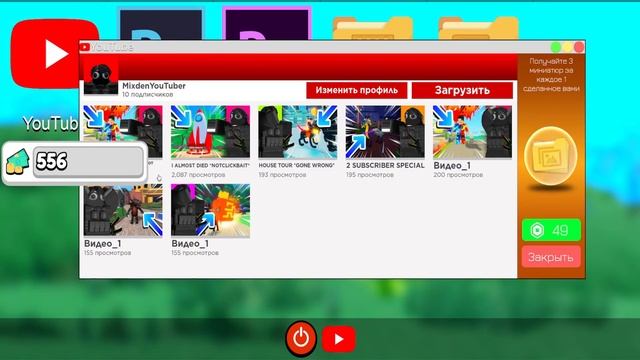The height and width of the screenshot is (360, 640).
Task: Click the Изменить профиль button
Action: click(356, 90)
